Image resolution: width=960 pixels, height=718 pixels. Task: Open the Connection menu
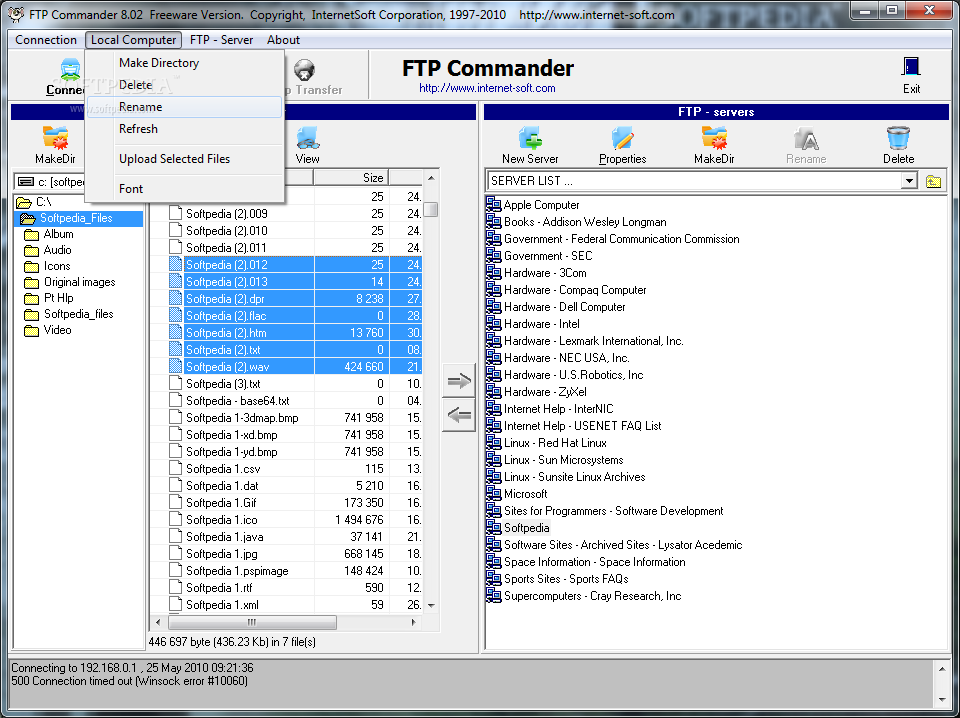click(x=46, y=40)
